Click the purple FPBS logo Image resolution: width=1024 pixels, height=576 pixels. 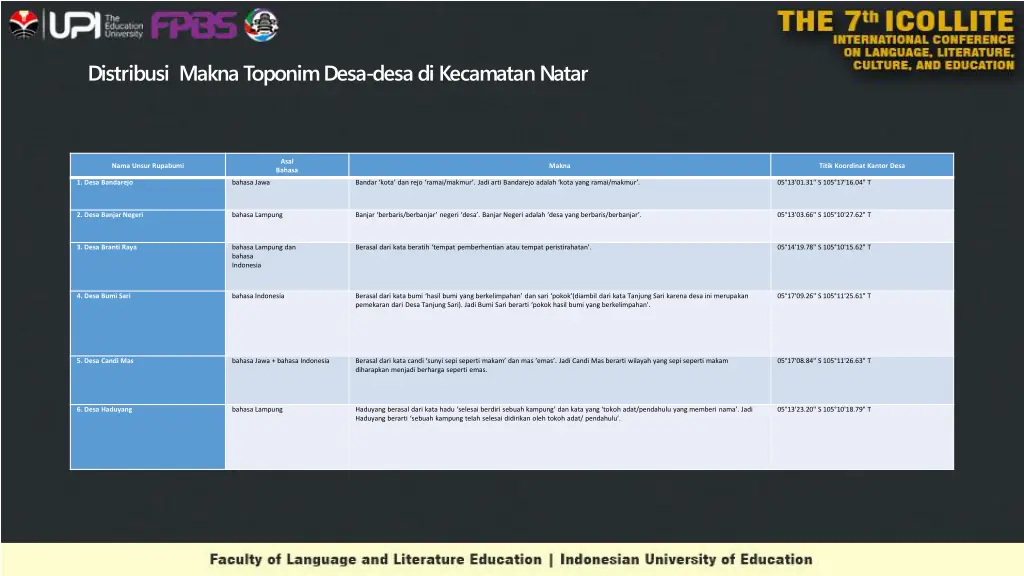[x=194, y=25]
